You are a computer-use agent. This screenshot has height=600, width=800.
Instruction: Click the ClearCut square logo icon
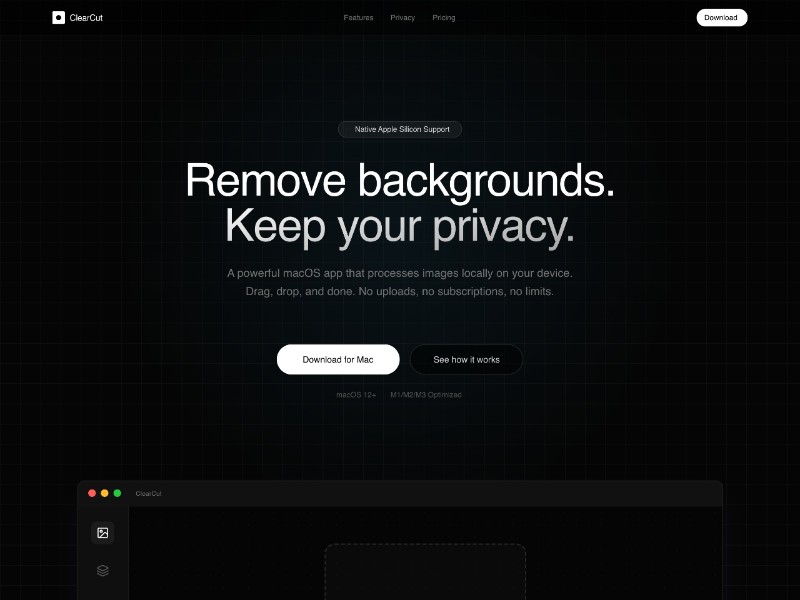58,17
